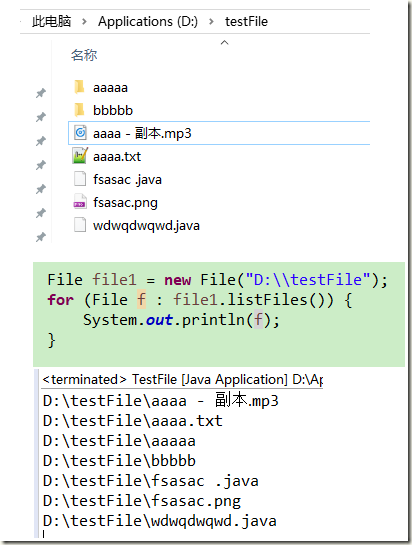
Task: Select the bbbbb folder name
Action: tap(113, 111)
